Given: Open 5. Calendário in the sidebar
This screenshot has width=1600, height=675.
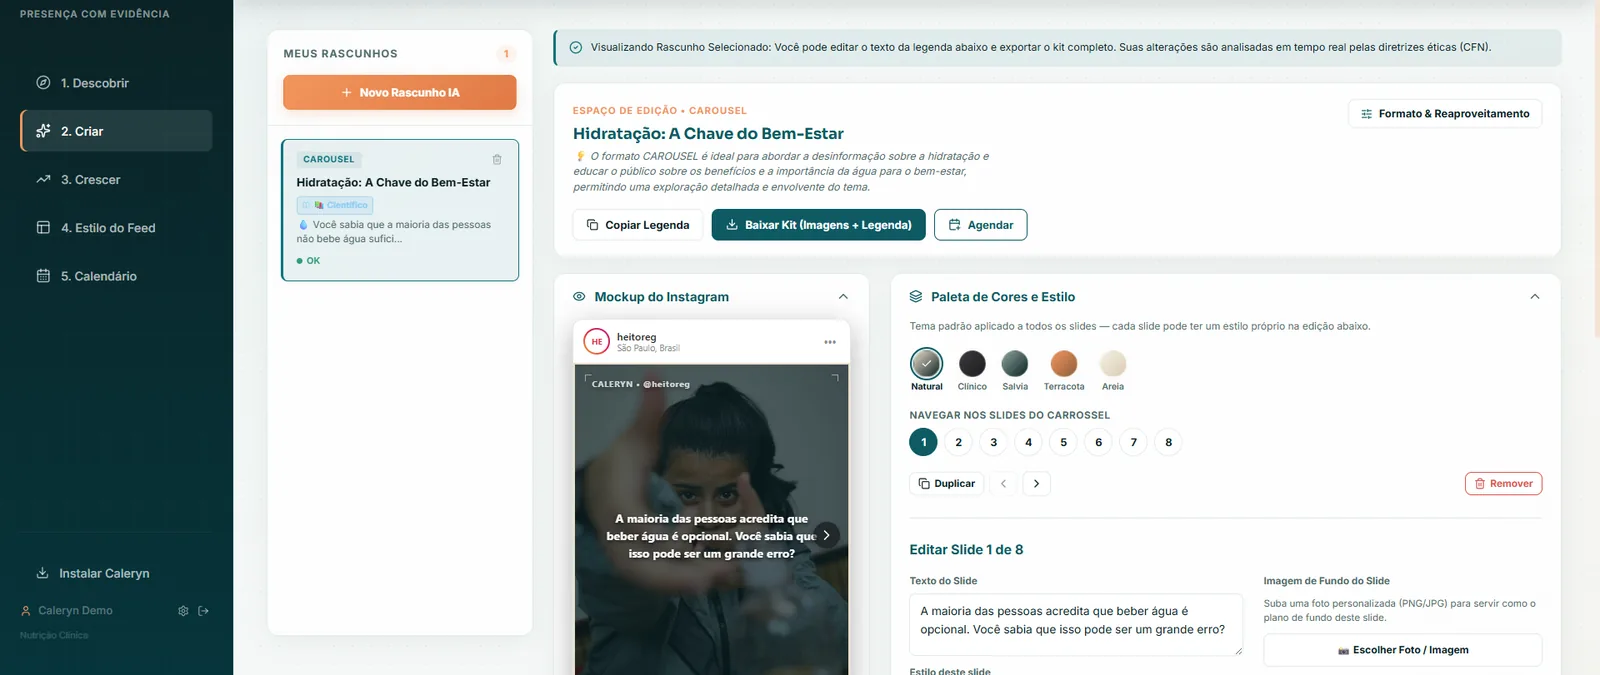Looking at the screenshot, I should click(x=116, y=276).
